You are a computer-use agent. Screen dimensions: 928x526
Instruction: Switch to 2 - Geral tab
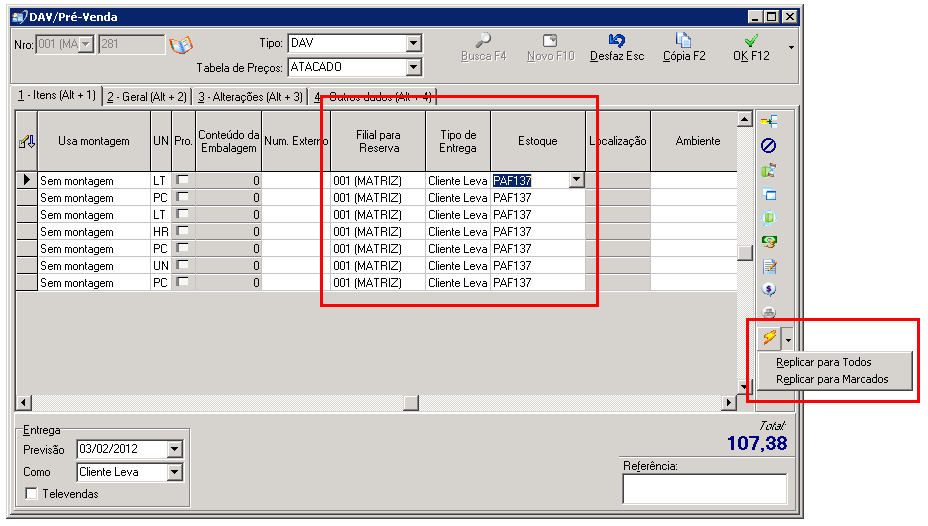pyautogui.click(x=147, y=96)
